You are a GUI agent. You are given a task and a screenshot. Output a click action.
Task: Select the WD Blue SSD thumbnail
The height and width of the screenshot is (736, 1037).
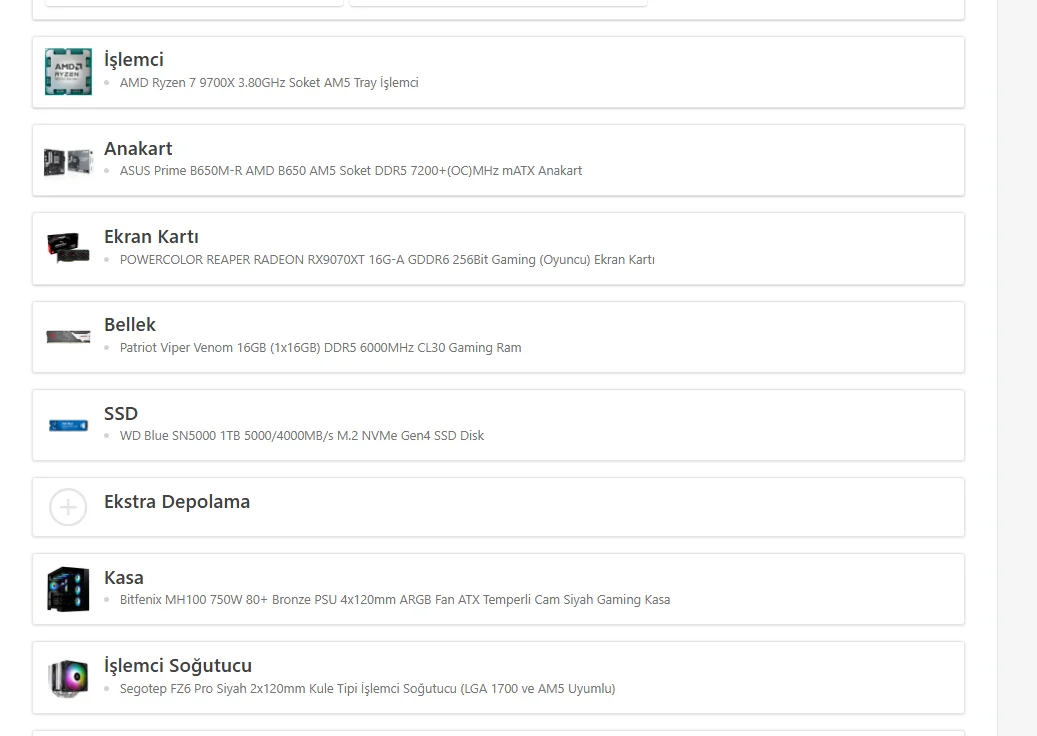coord(68,425)
